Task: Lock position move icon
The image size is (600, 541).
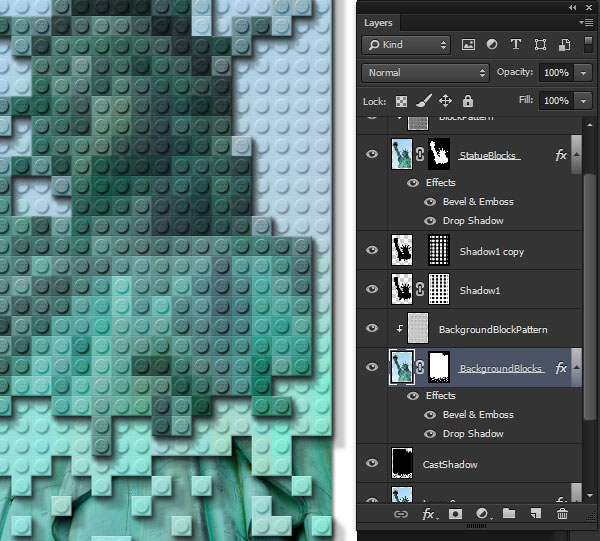Action: (x=445, y=101)
